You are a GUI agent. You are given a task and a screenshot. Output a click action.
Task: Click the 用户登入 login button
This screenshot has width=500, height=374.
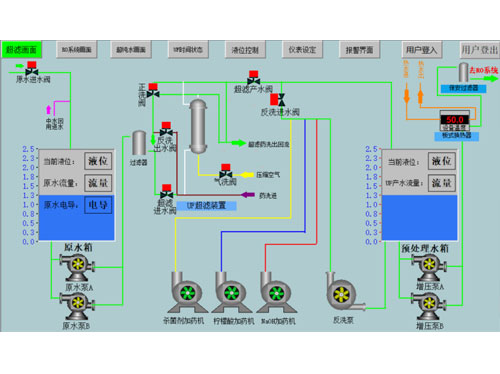[x=422, y=50]
